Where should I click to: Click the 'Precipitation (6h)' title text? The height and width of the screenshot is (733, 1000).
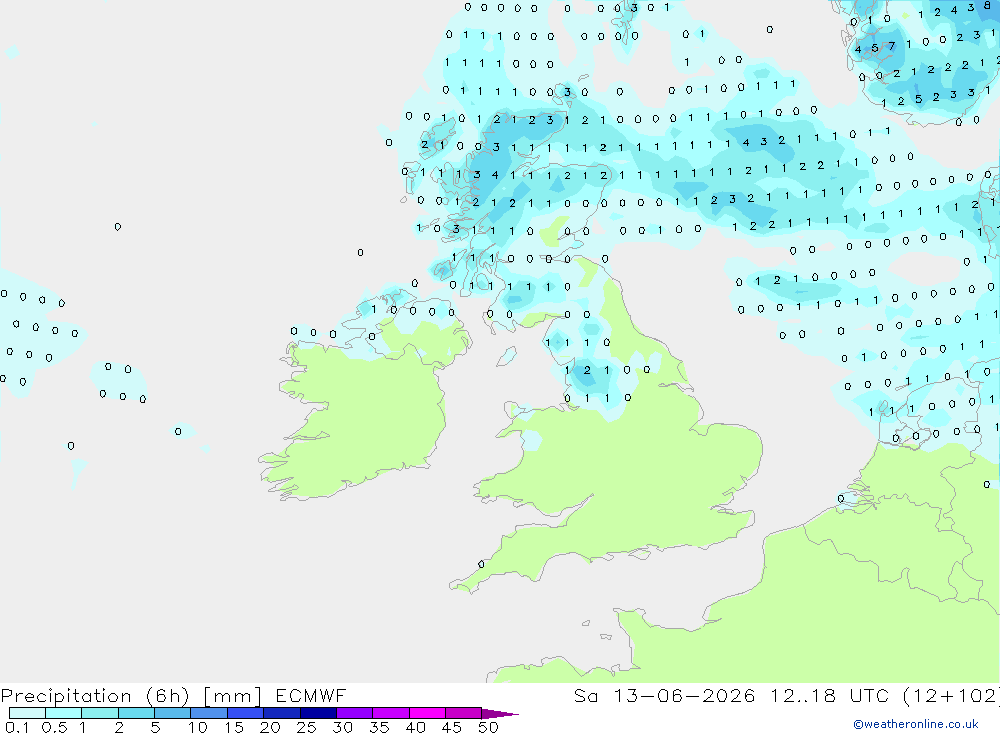(x=95, y=695)
